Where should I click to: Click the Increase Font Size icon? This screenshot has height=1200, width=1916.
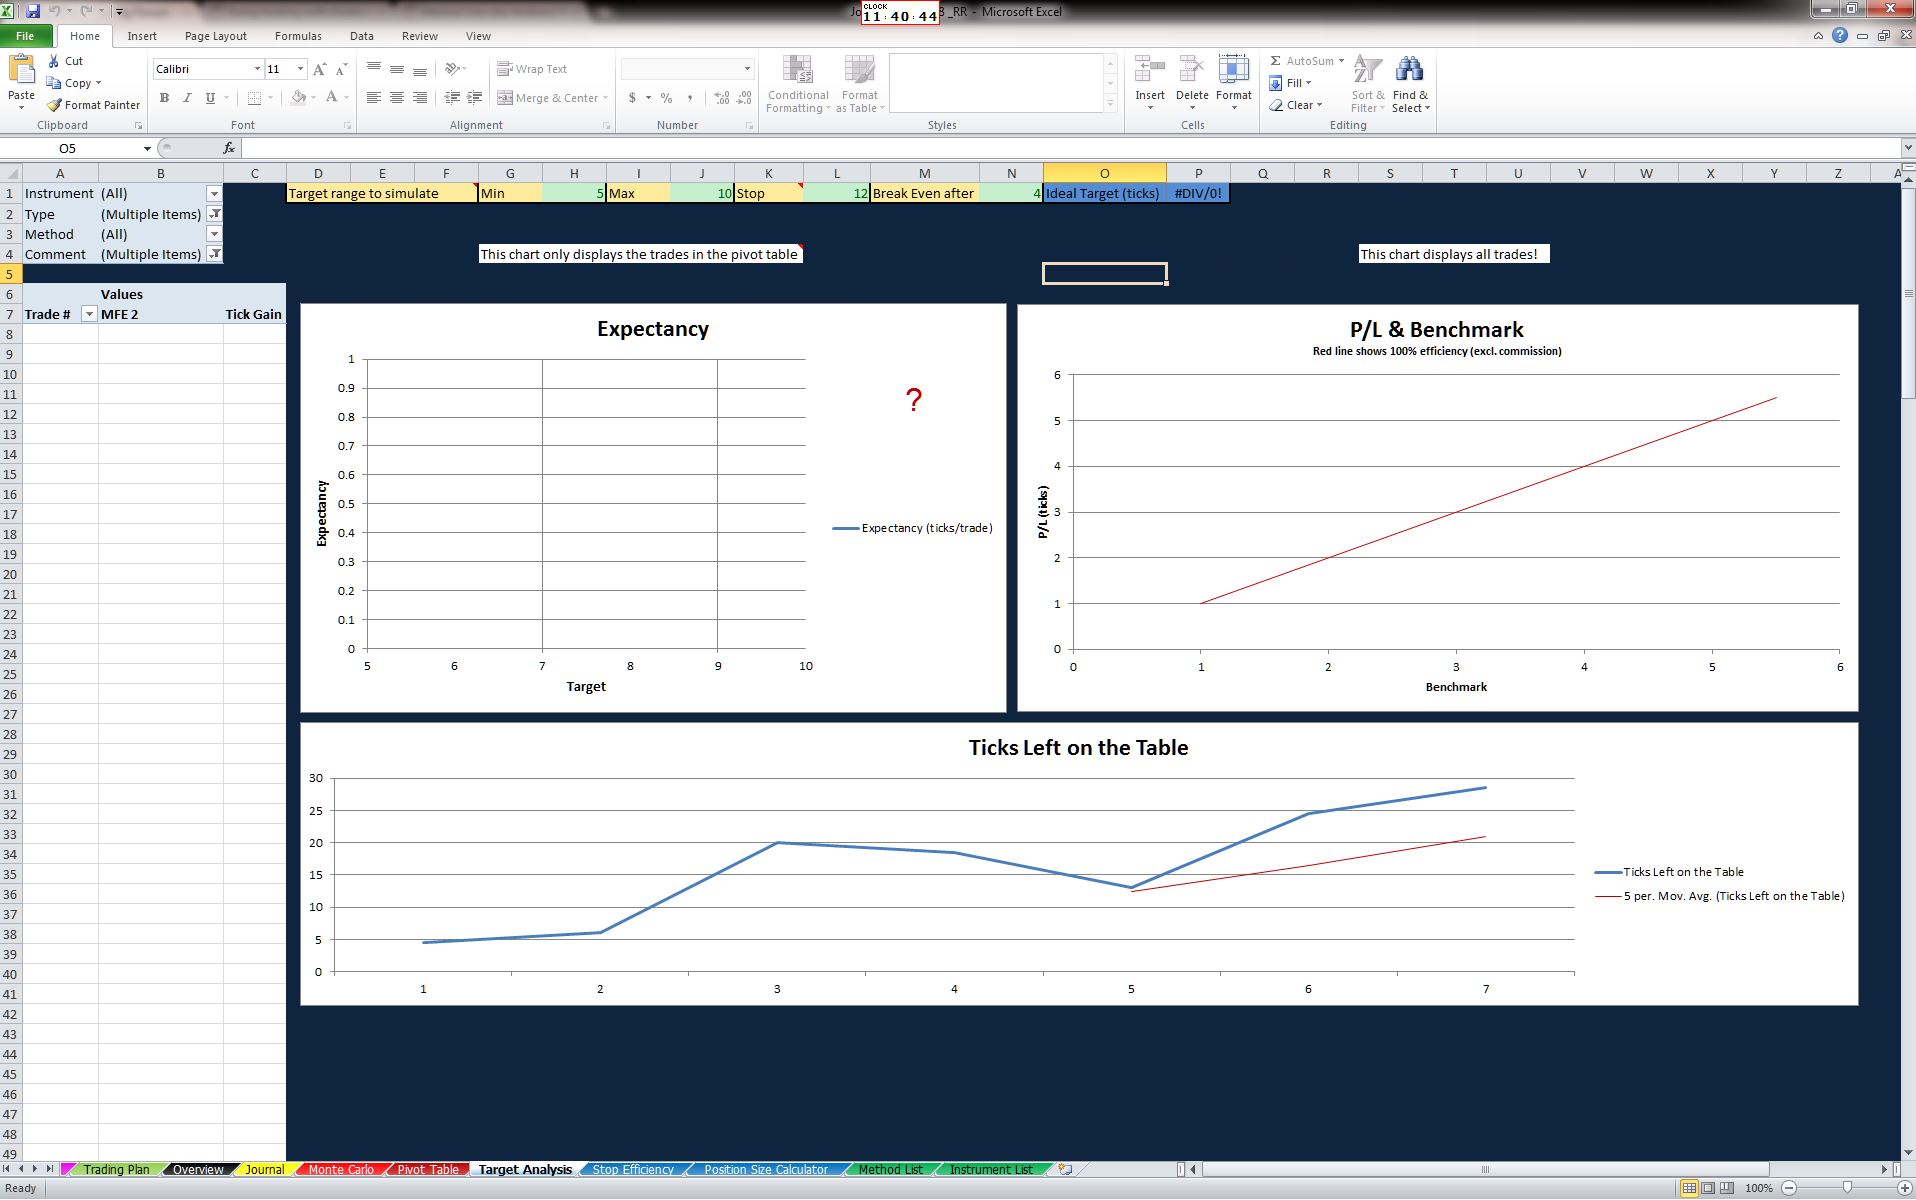pos(319,69)
